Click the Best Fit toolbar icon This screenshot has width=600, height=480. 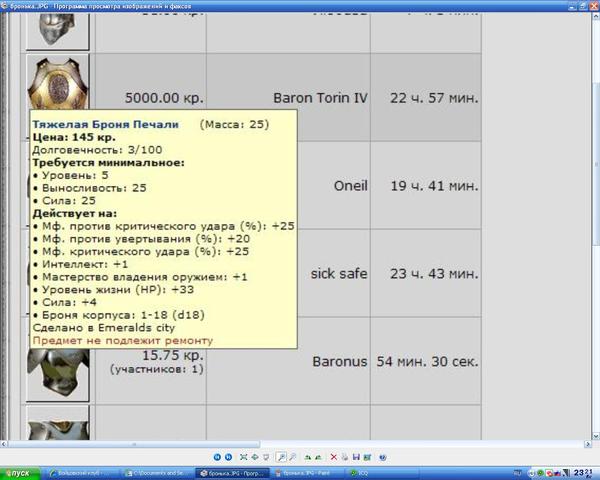pyautogui.click(x=243, y=457)
